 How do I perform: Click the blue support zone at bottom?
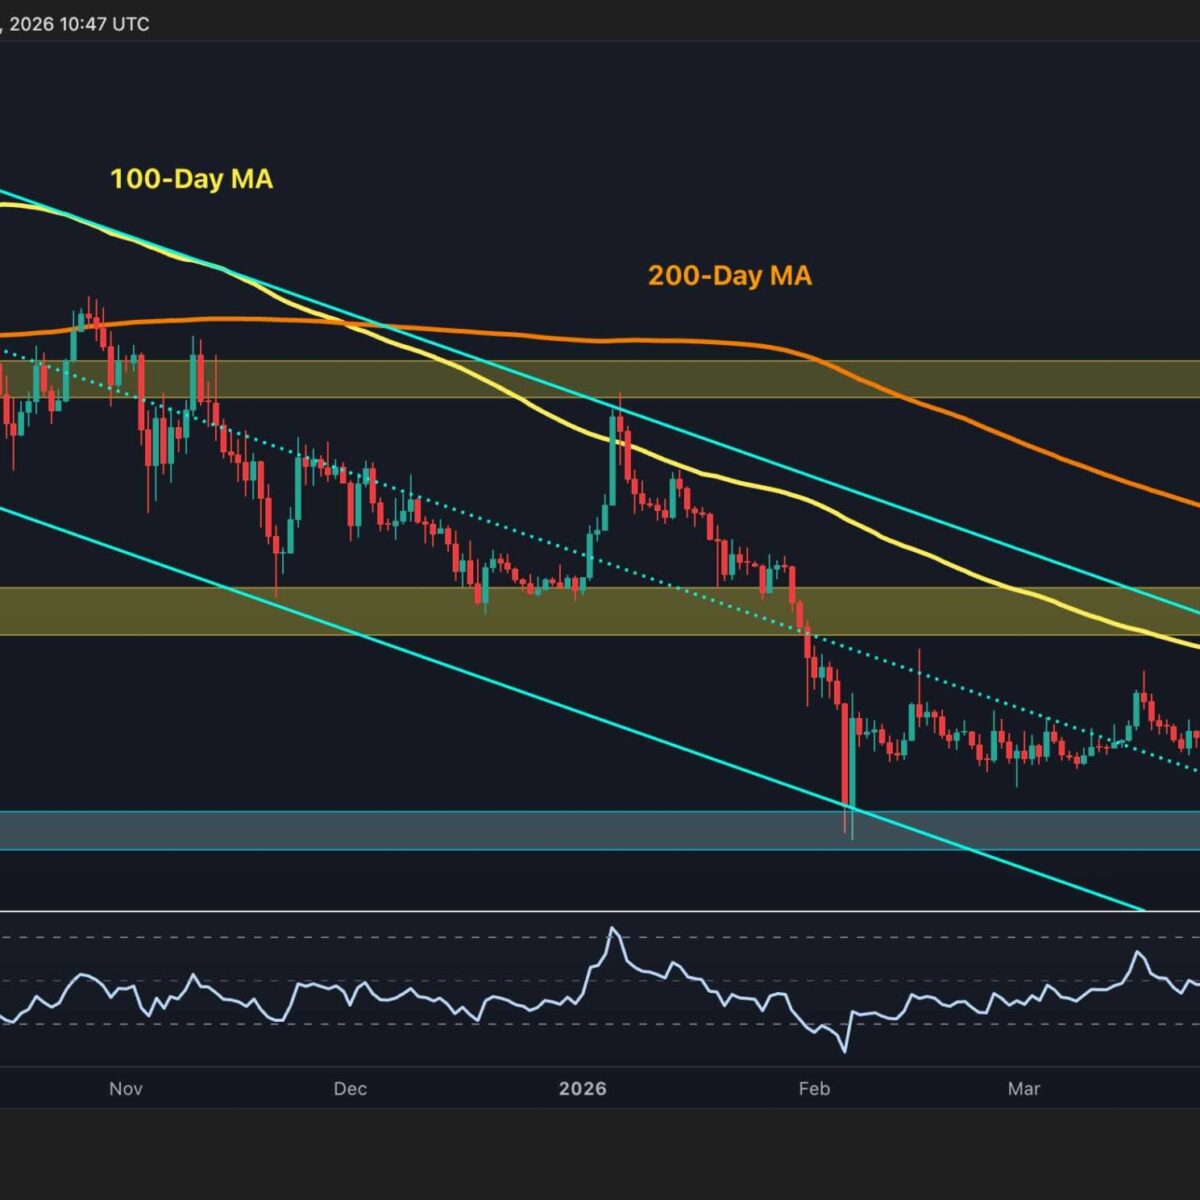tap(500, 830)
